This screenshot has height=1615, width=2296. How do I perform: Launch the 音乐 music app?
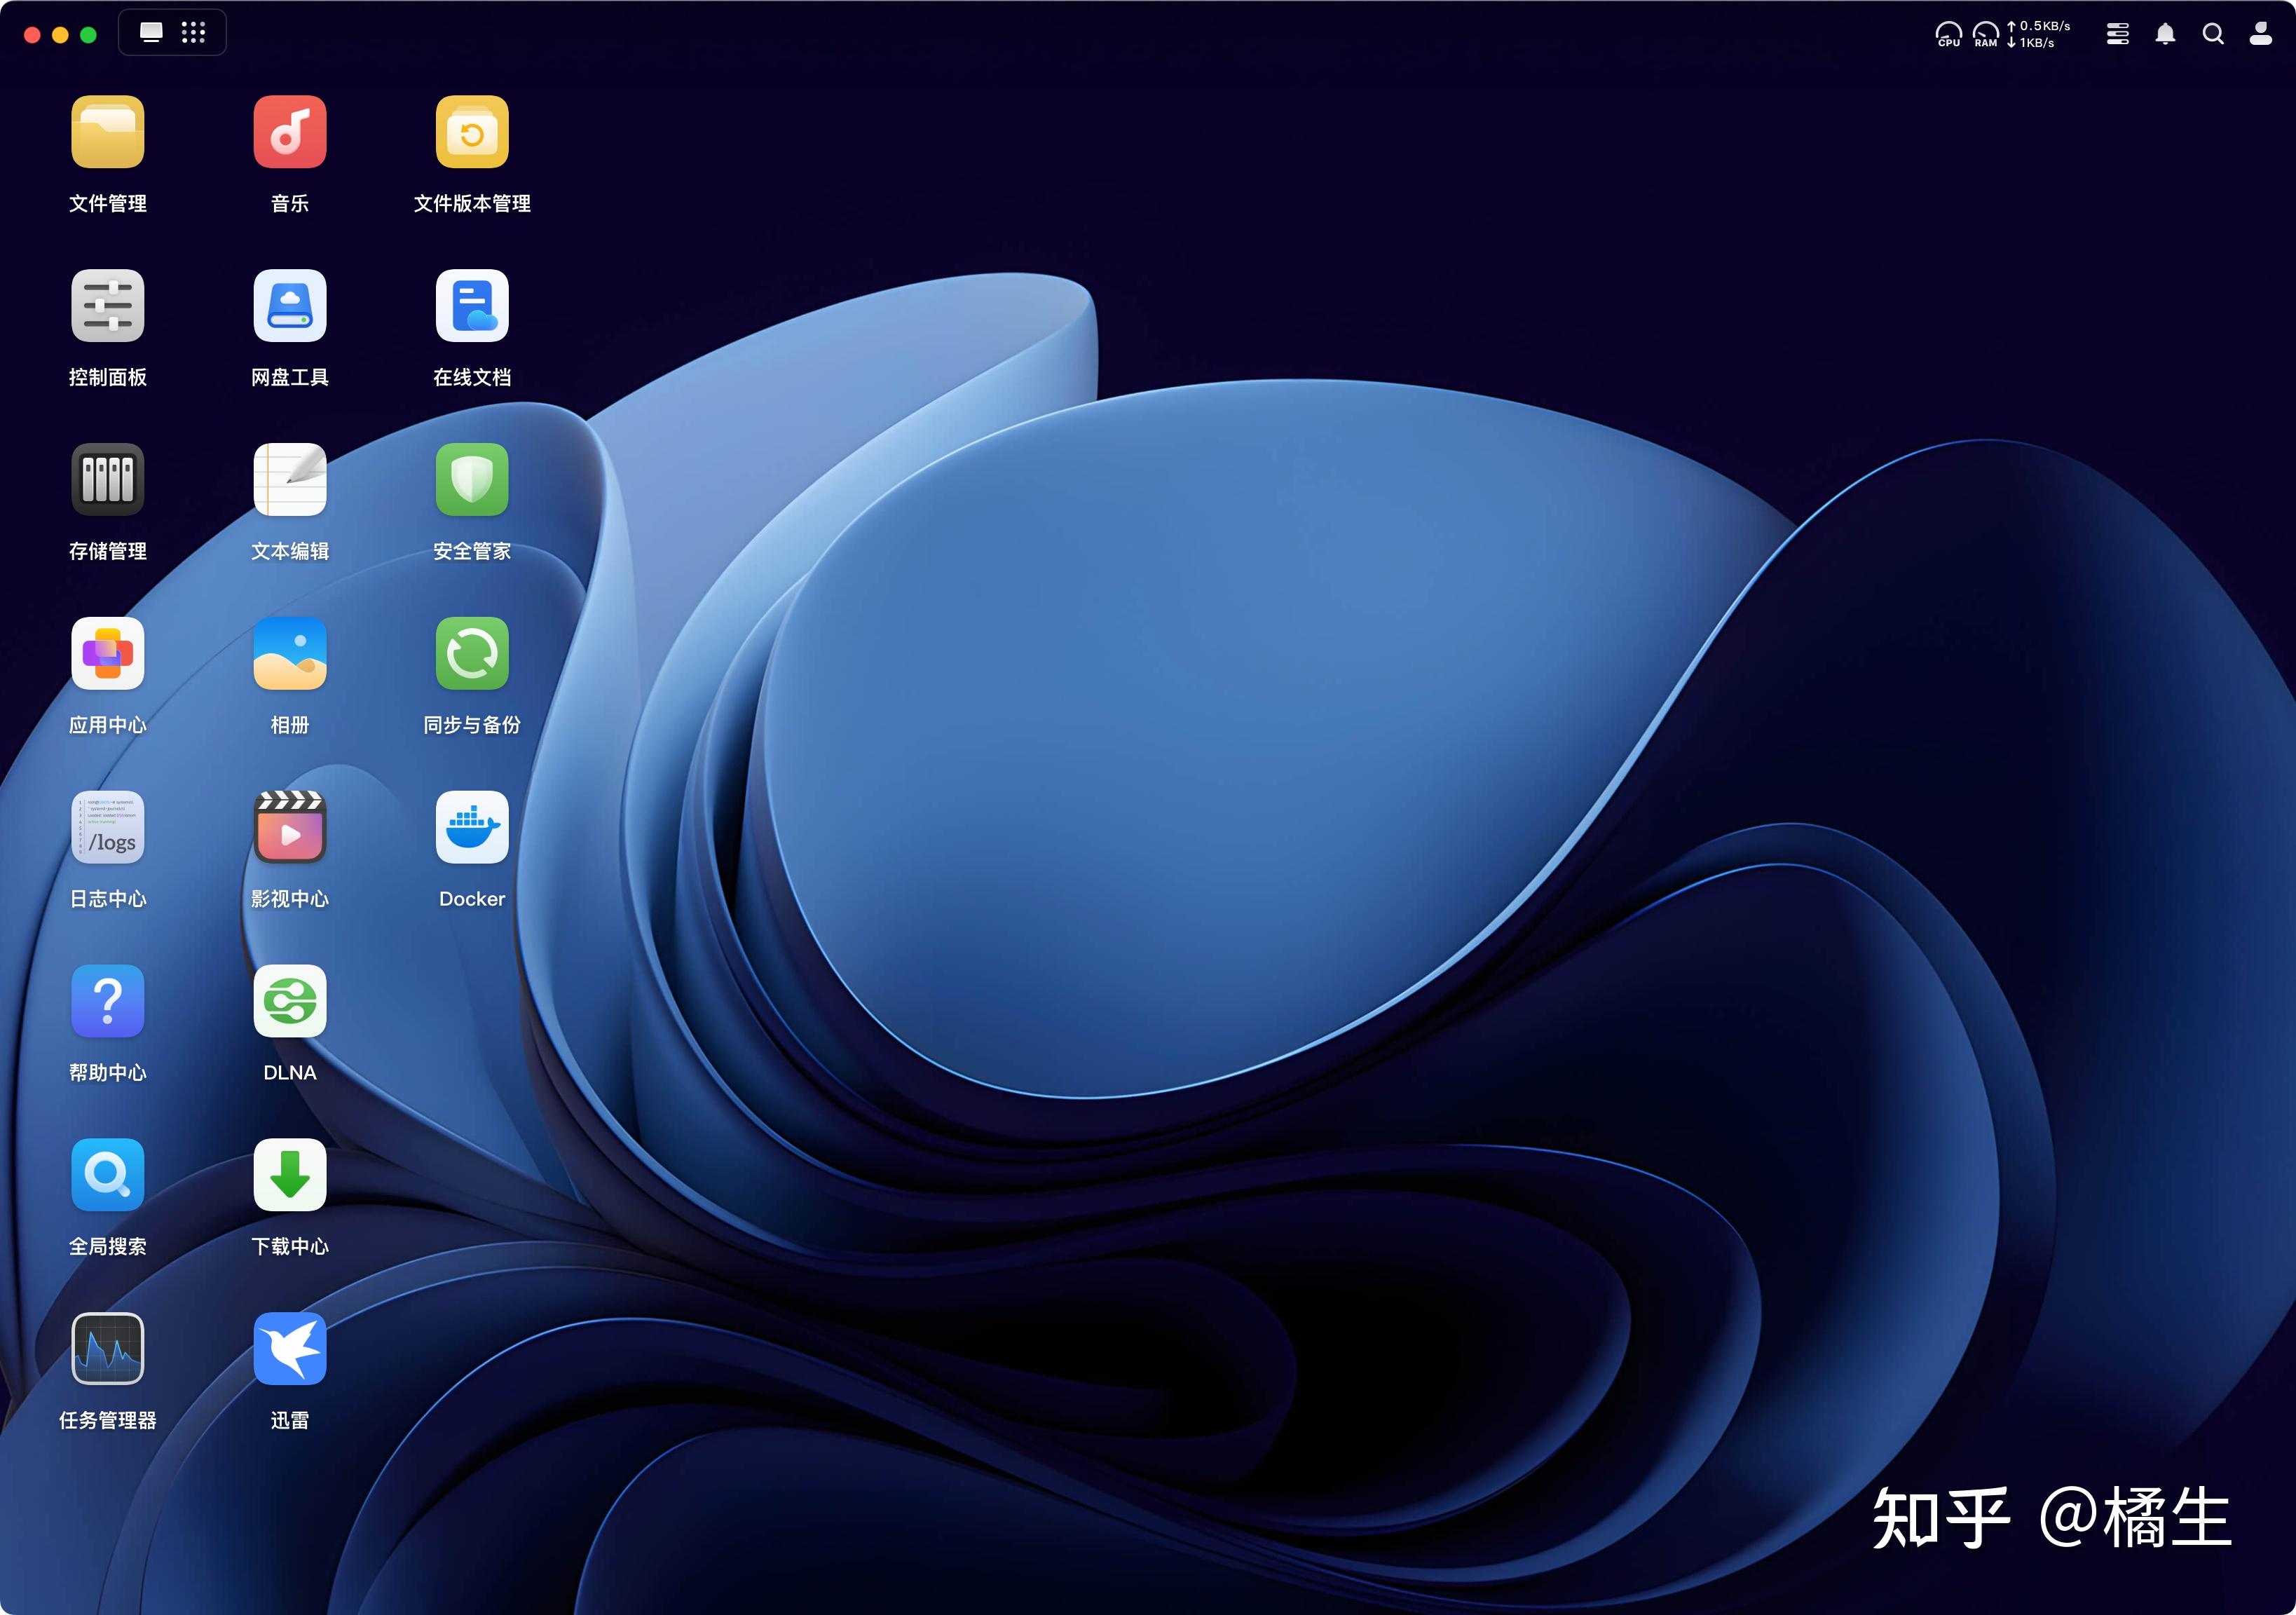289,132
